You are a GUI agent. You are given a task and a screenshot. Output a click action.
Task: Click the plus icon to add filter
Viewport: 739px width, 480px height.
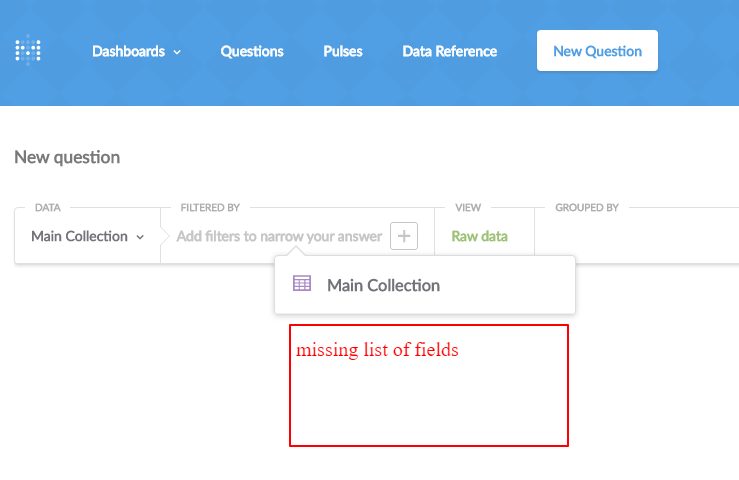404,236
